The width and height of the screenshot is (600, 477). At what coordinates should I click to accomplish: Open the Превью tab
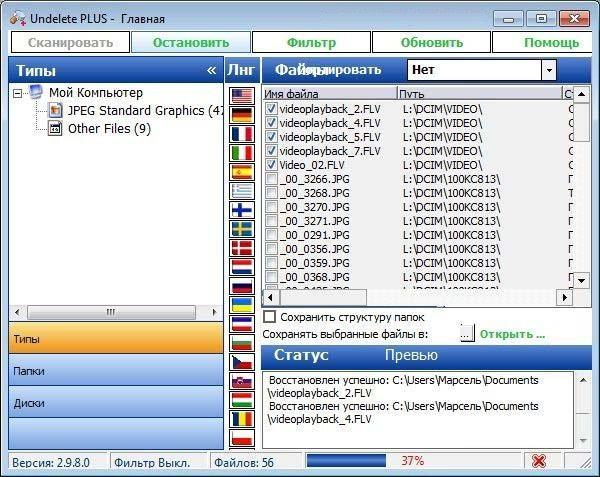(411, 355)
